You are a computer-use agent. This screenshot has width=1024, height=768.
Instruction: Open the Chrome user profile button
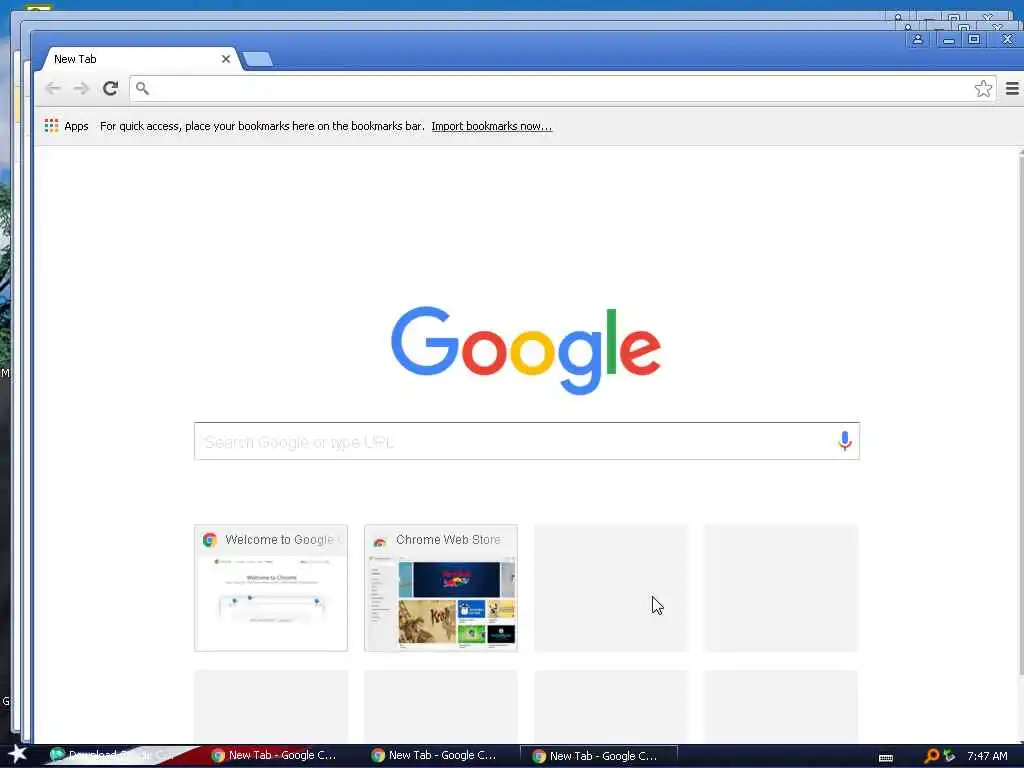tap(918, 40)
